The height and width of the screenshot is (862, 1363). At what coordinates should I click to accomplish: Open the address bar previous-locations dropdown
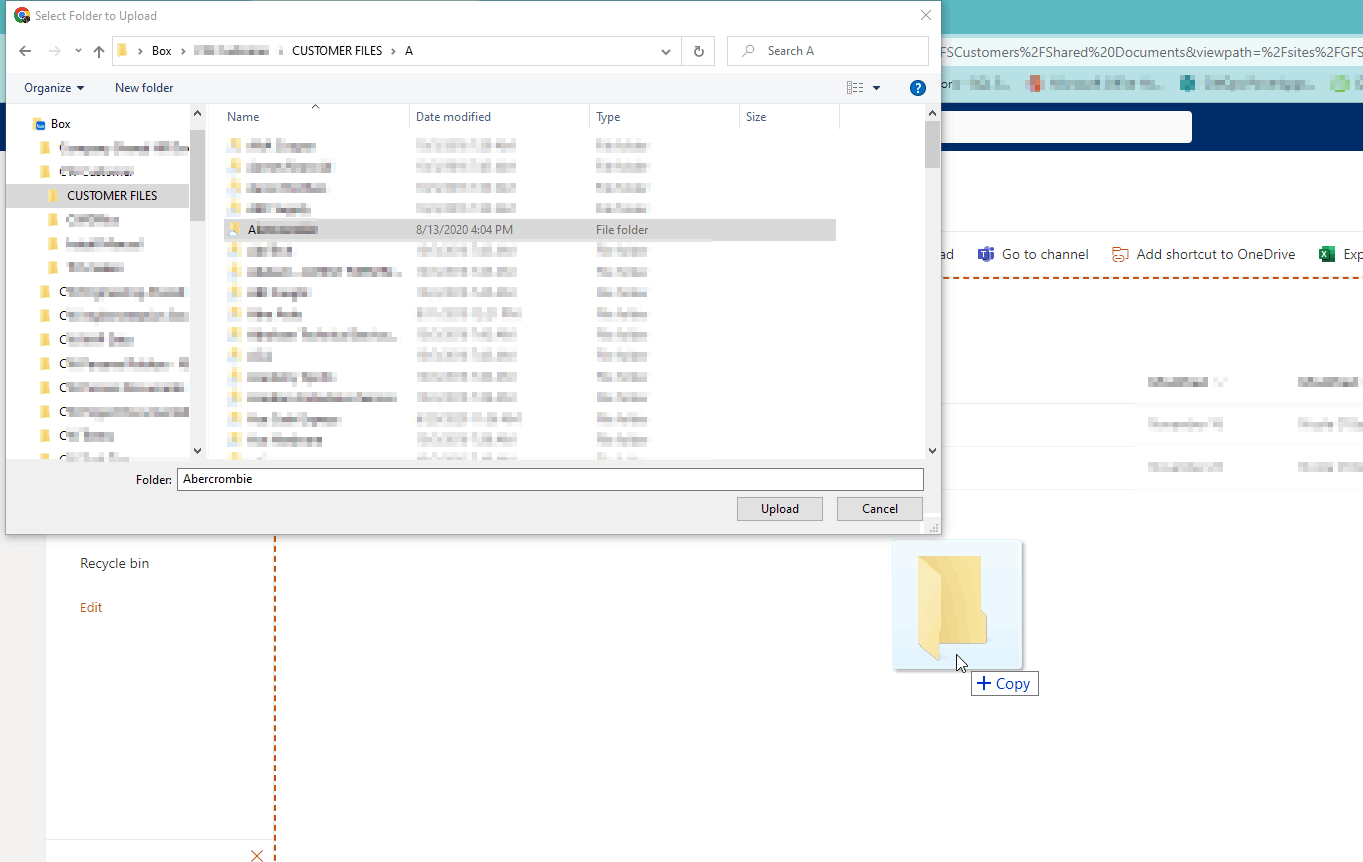coord(665,50)
